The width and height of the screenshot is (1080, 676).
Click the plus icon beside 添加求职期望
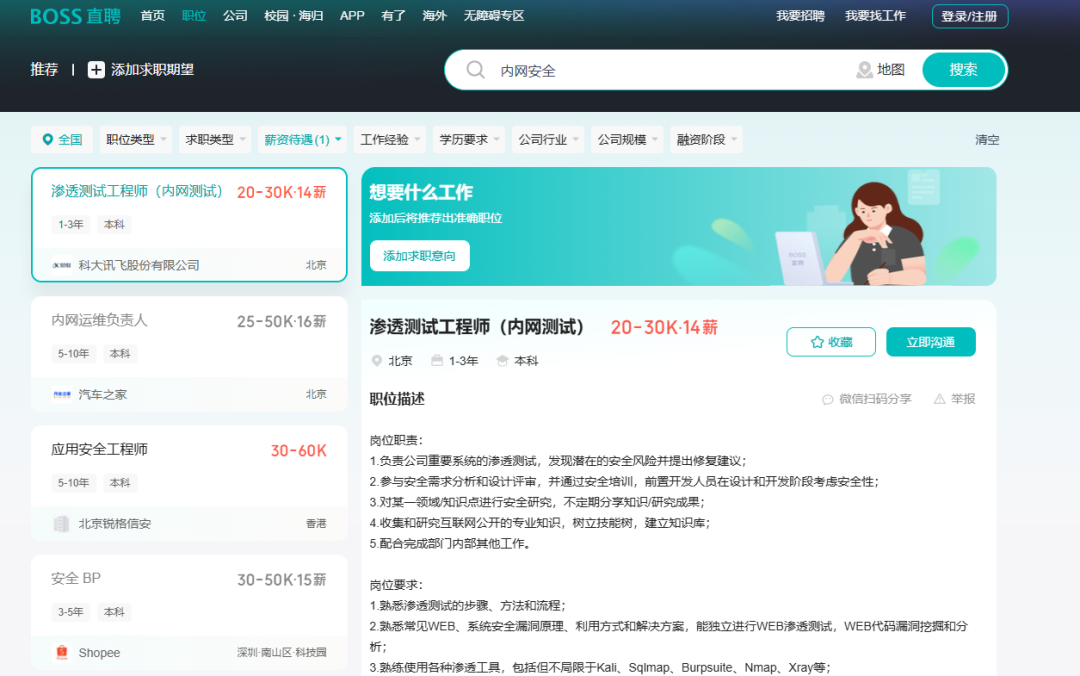point(96,70)
